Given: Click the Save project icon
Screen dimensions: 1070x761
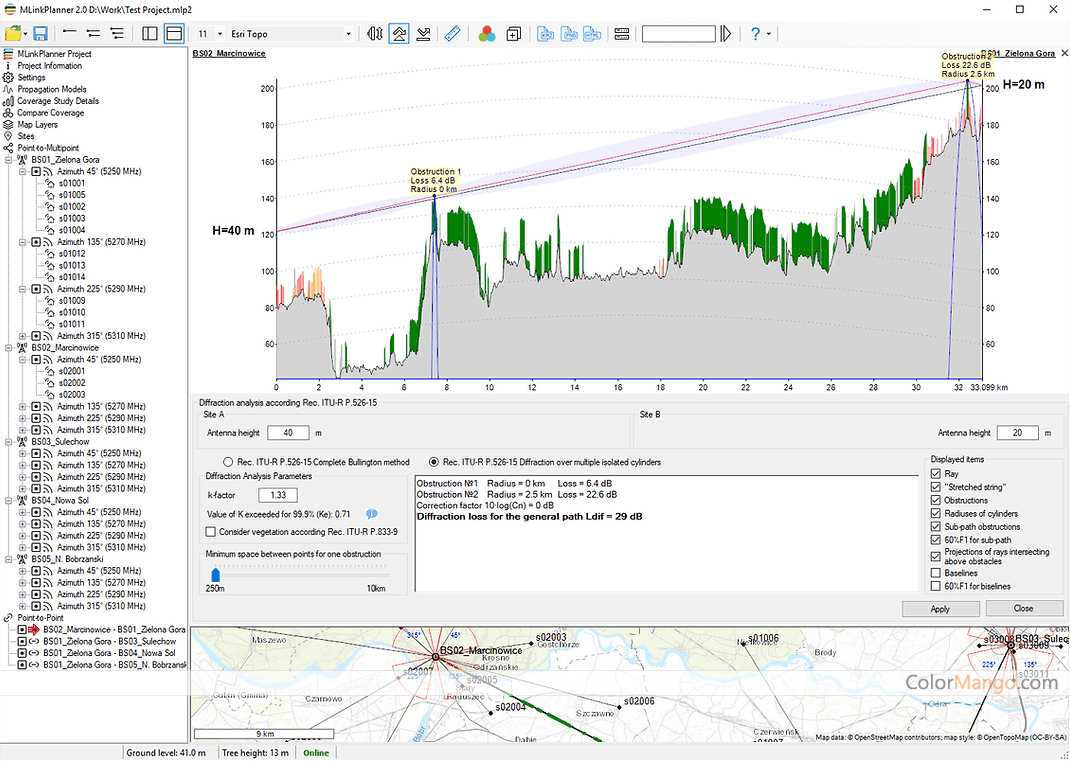Looking at the screenshot, I should (40, 34).
